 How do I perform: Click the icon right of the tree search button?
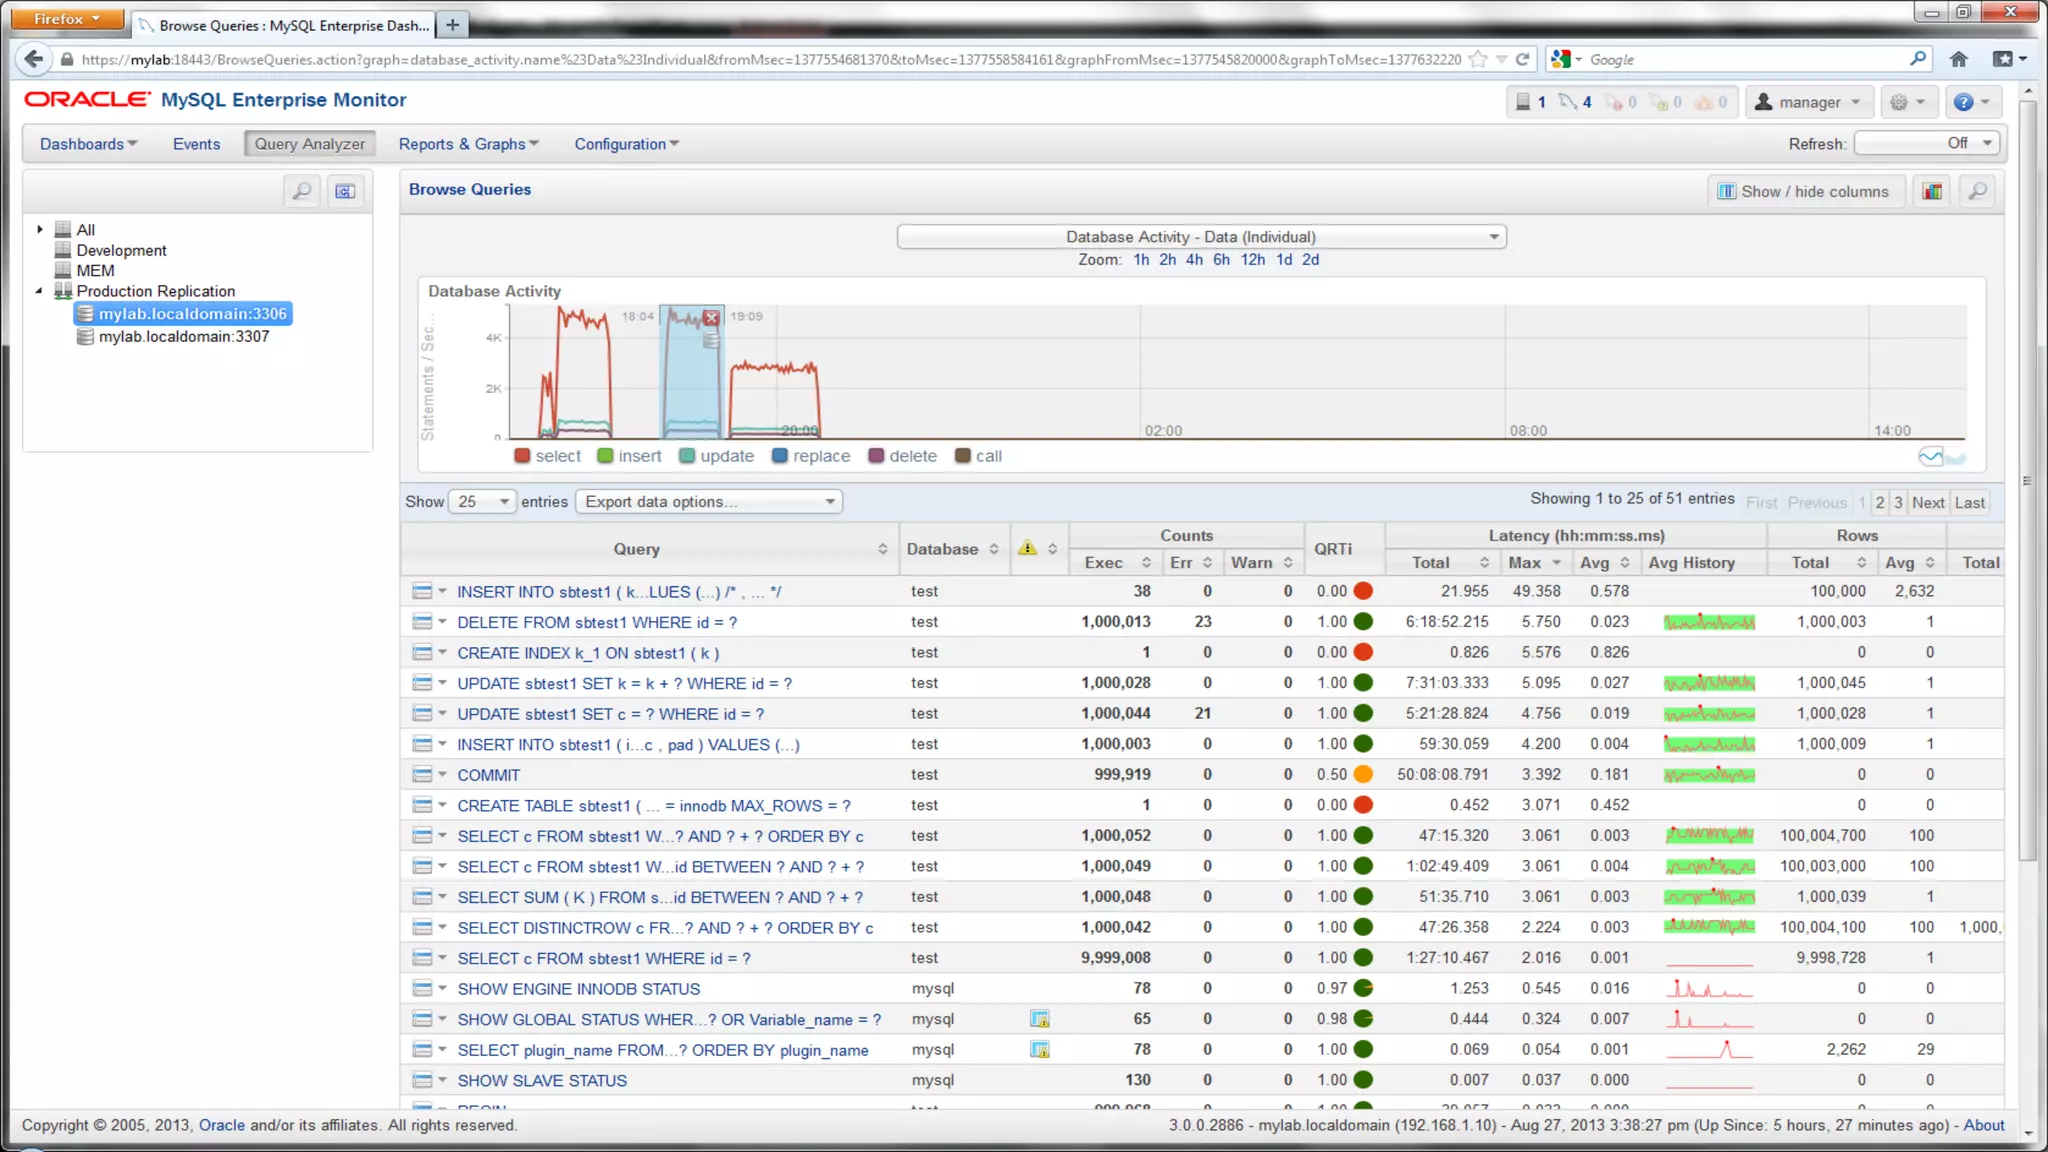point(345,191)
